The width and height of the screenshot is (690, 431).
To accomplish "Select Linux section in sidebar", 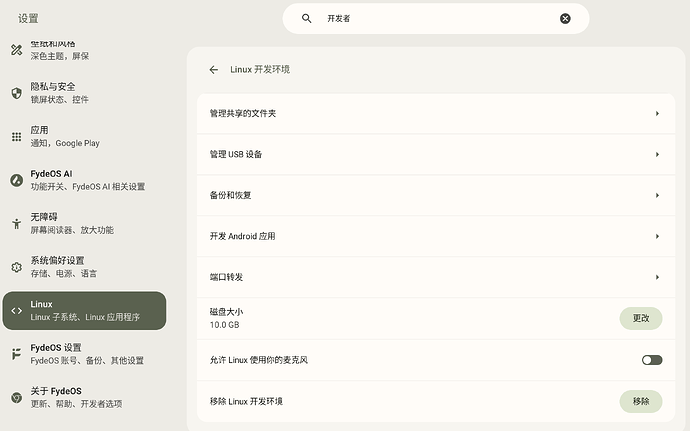I will tap(84, 310).
